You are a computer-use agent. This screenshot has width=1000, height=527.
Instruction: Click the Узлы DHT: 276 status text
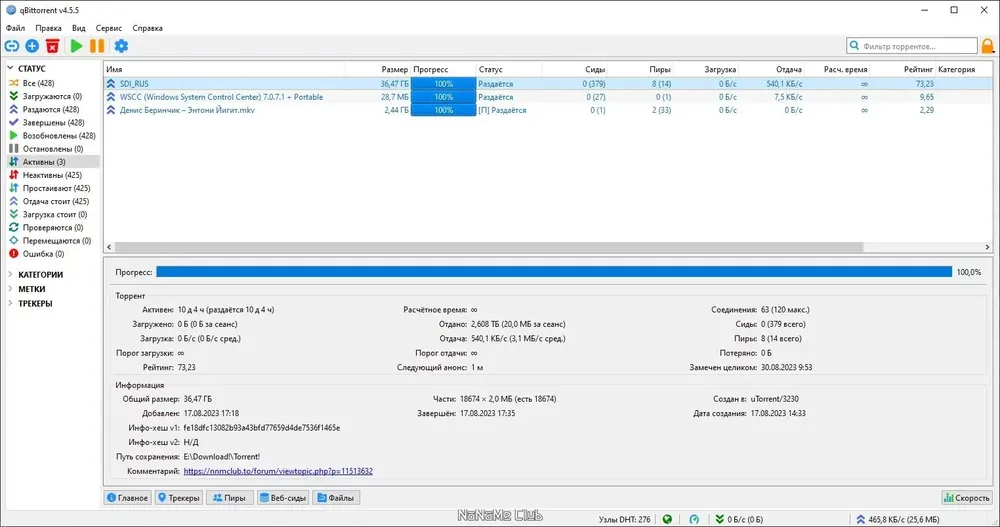pos(624,519)
